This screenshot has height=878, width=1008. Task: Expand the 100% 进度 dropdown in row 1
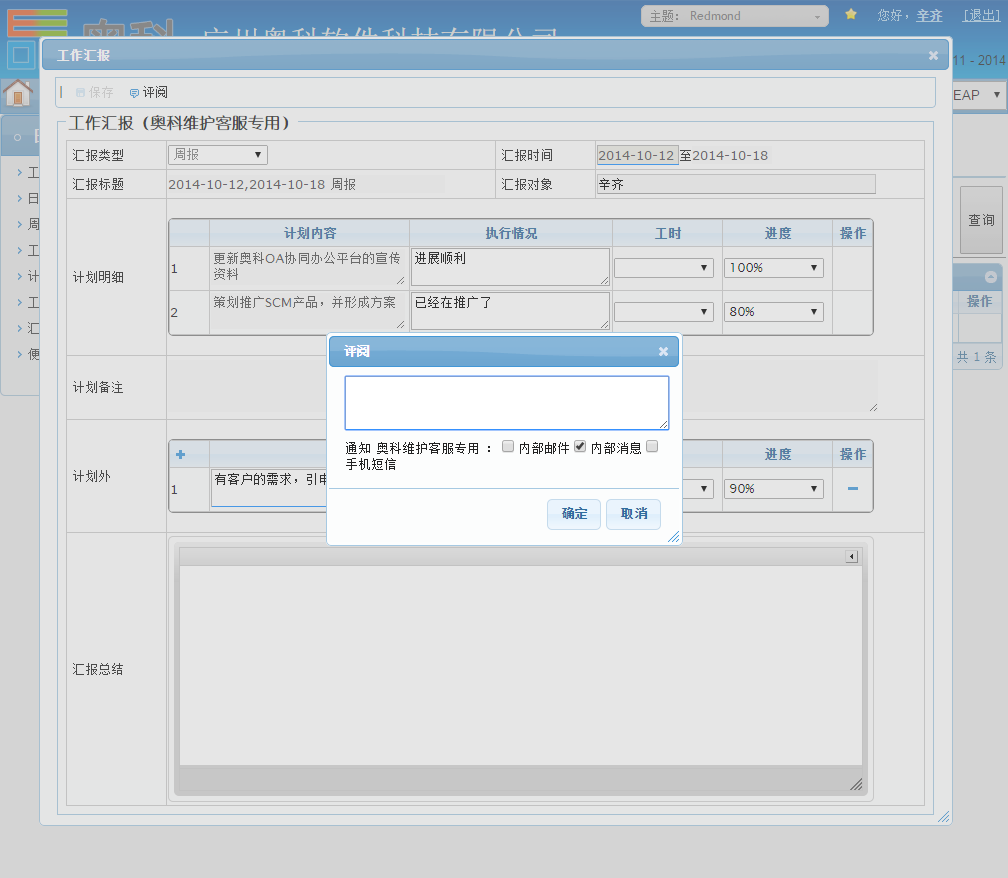click(774, 268)
